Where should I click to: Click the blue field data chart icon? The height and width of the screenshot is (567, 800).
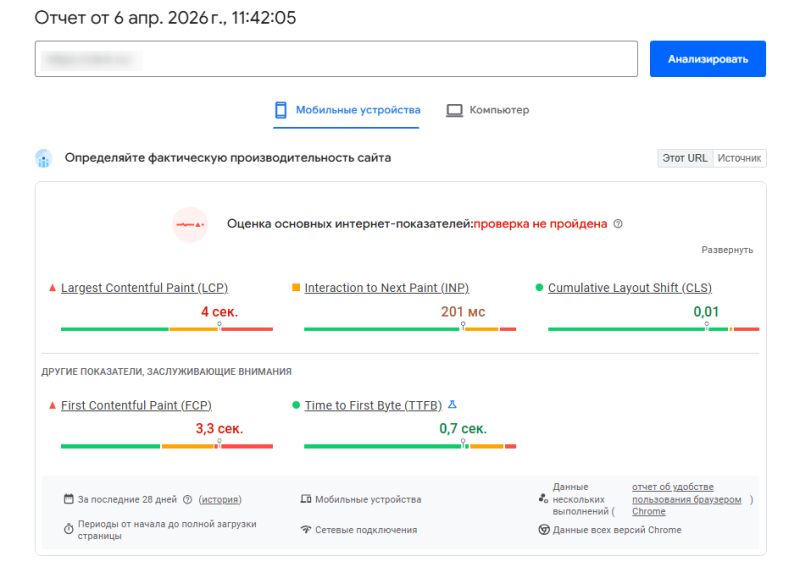(x=44, y=158)
